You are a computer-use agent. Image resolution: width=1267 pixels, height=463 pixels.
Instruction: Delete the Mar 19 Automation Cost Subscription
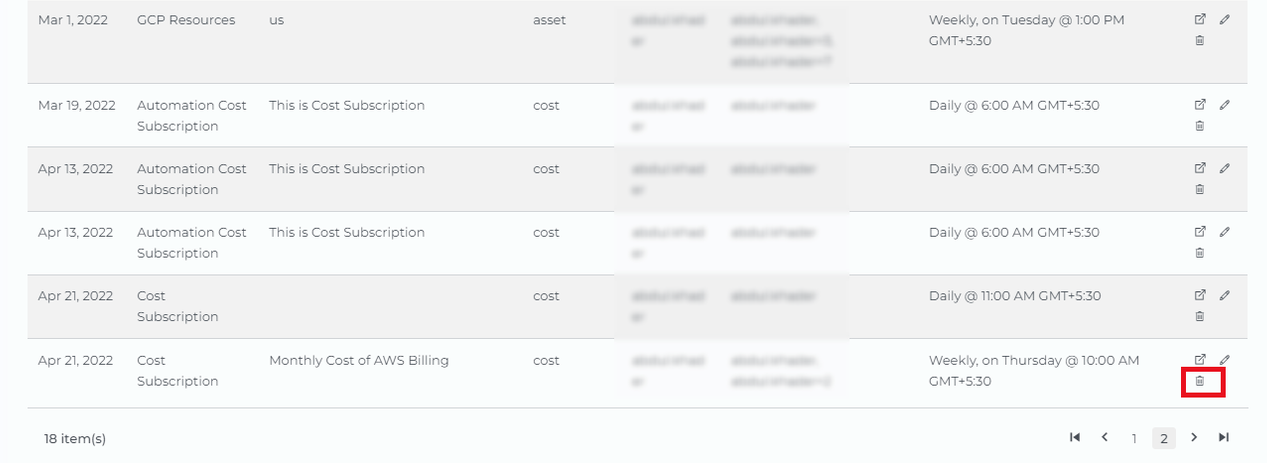click(1200, 126)
